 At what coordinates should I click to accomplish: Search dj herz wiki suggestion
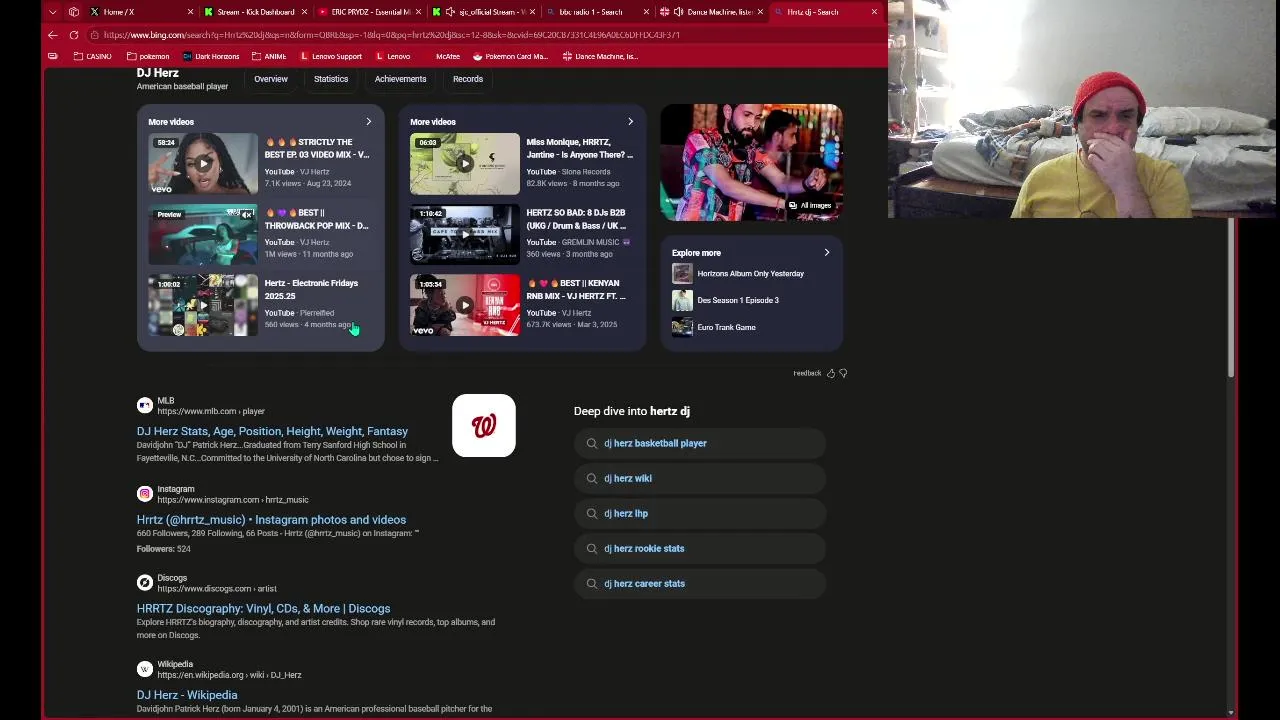point(700,478)
